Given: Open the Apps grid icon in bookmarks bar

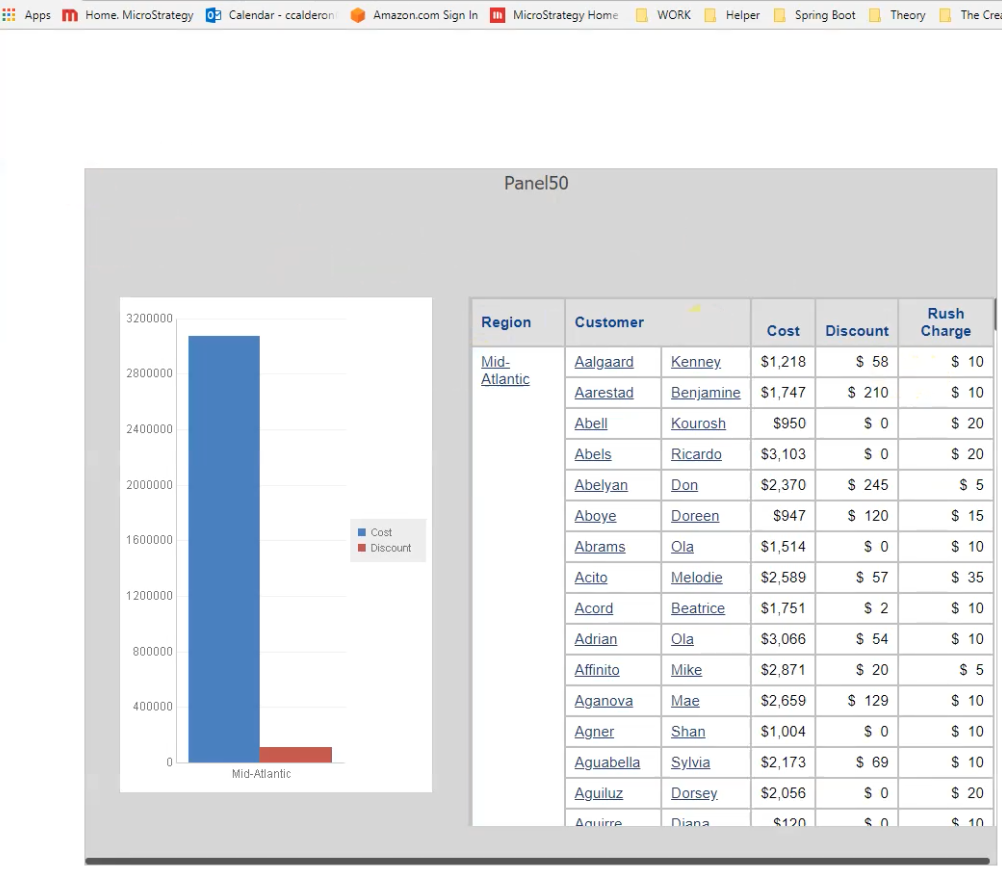Looking at the screenshot, I should tap(10, 15).
